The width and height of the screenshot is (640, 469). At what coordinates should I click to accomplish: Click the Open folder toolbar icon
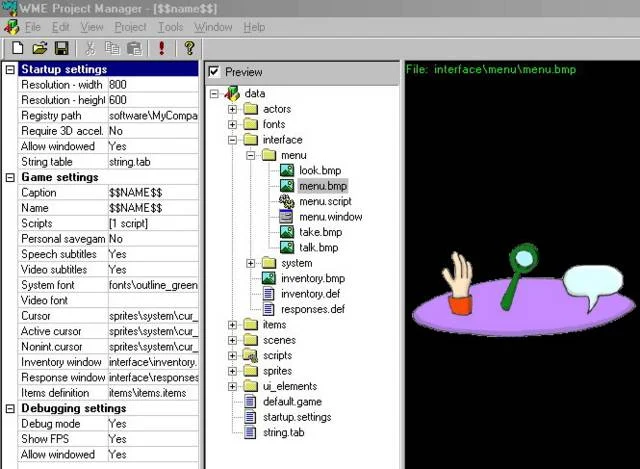click(40, 48)
